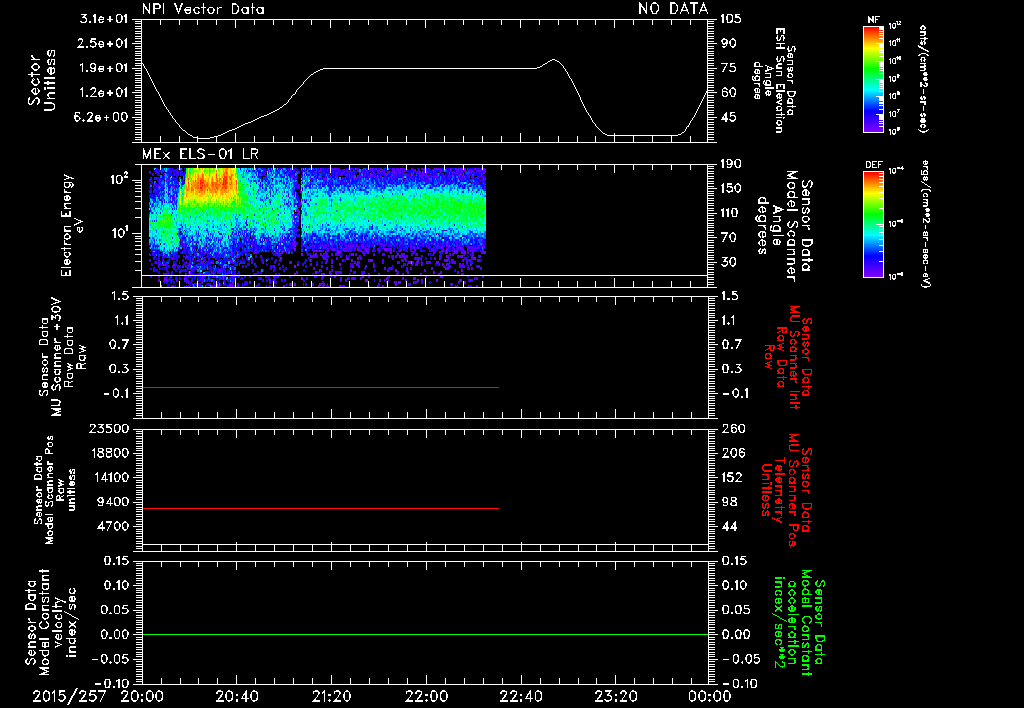The image size is (1024, 708).
Task: Click the "NO DATA" label
Action: [x=673, y=9]
